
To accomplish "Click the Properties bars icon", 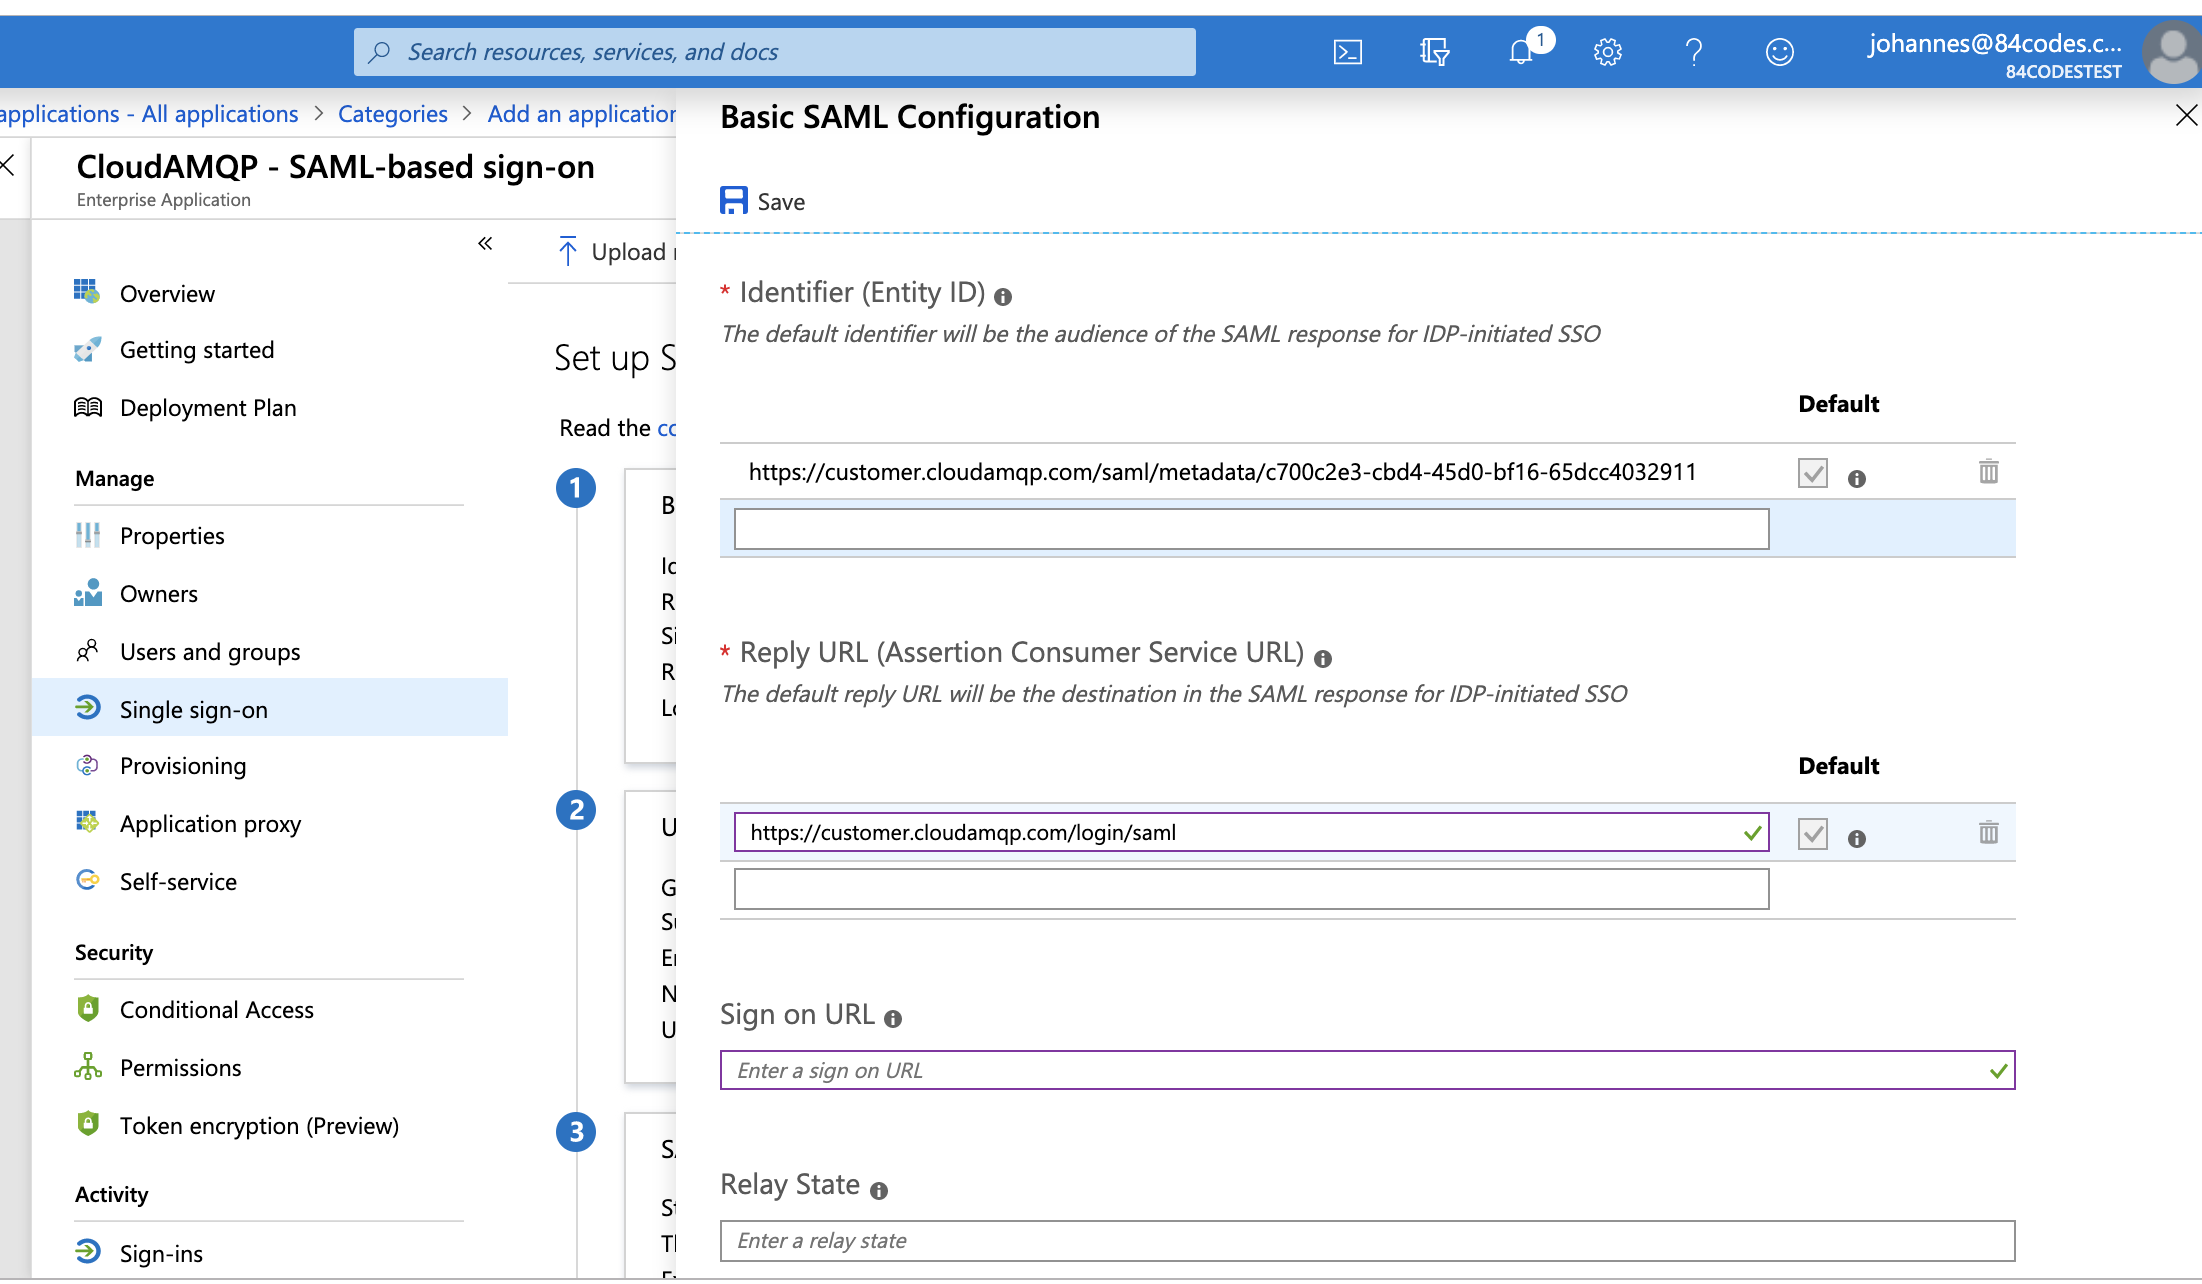I will tap(87, 535).
